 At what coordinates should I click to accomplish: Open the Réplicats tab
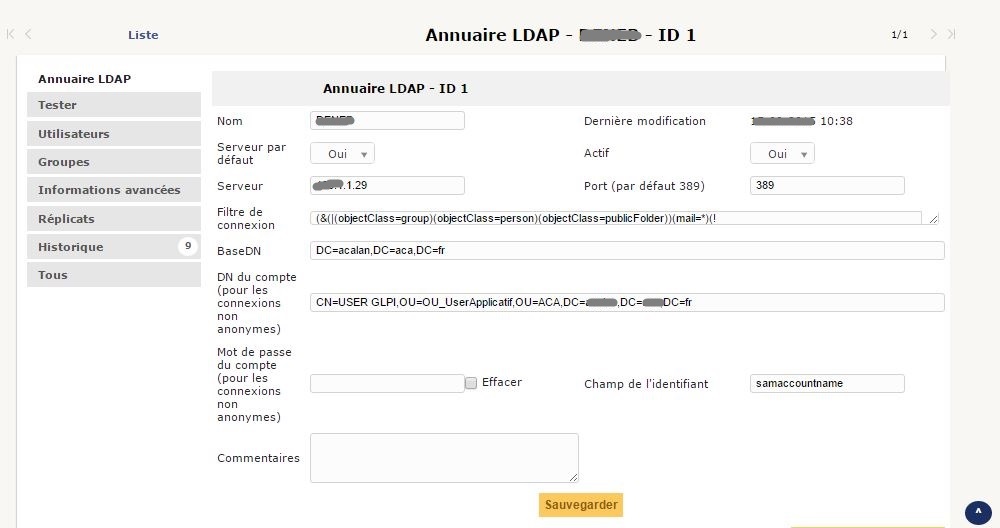[x=113, y=218]
